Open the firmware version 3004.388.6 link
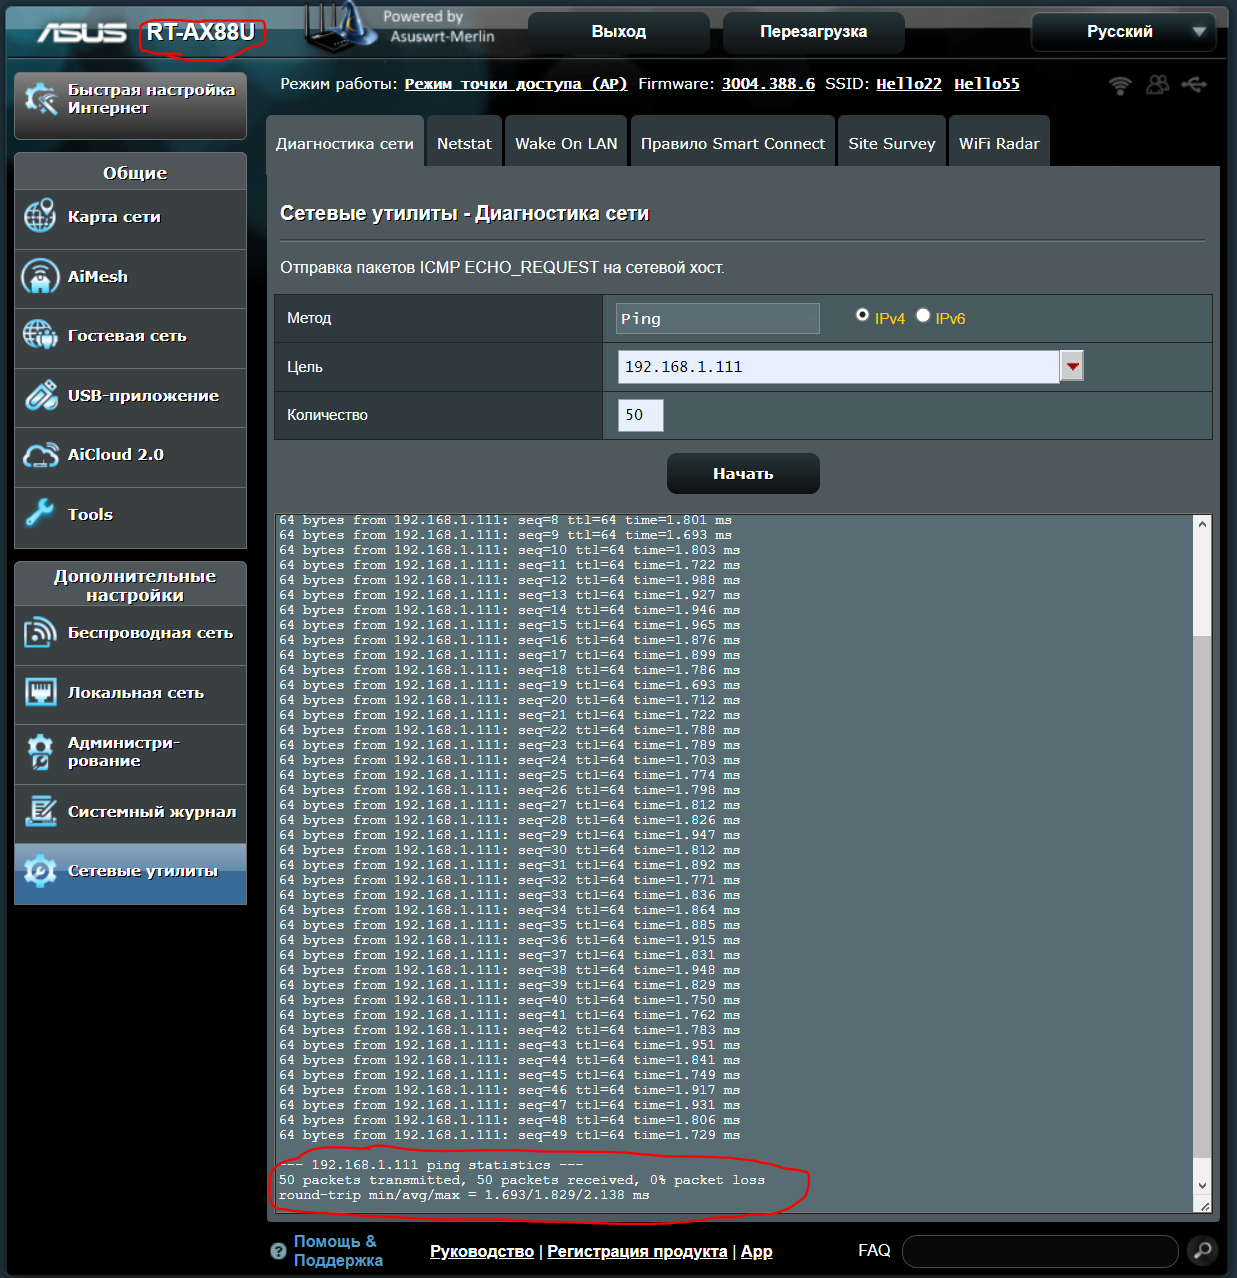Image resolution: width=1237 pixels, height=1278 pixels. 768,84
